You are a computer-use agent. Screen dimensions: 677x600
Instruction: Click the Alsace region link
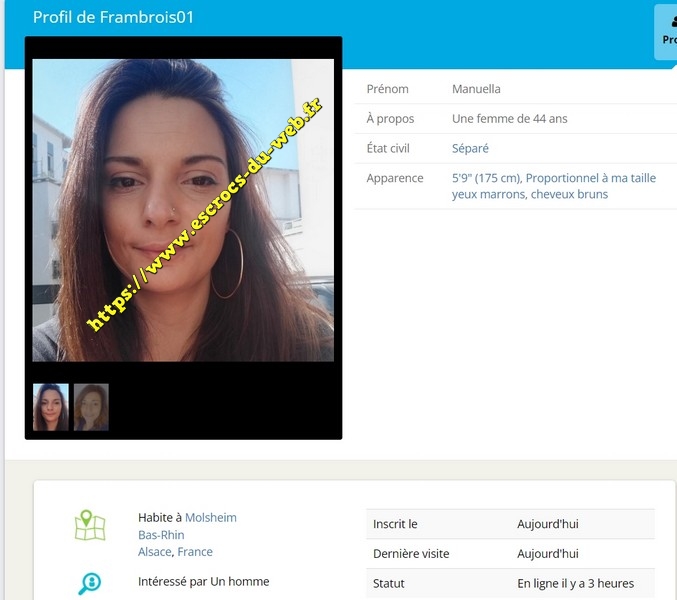coord(154,552)
